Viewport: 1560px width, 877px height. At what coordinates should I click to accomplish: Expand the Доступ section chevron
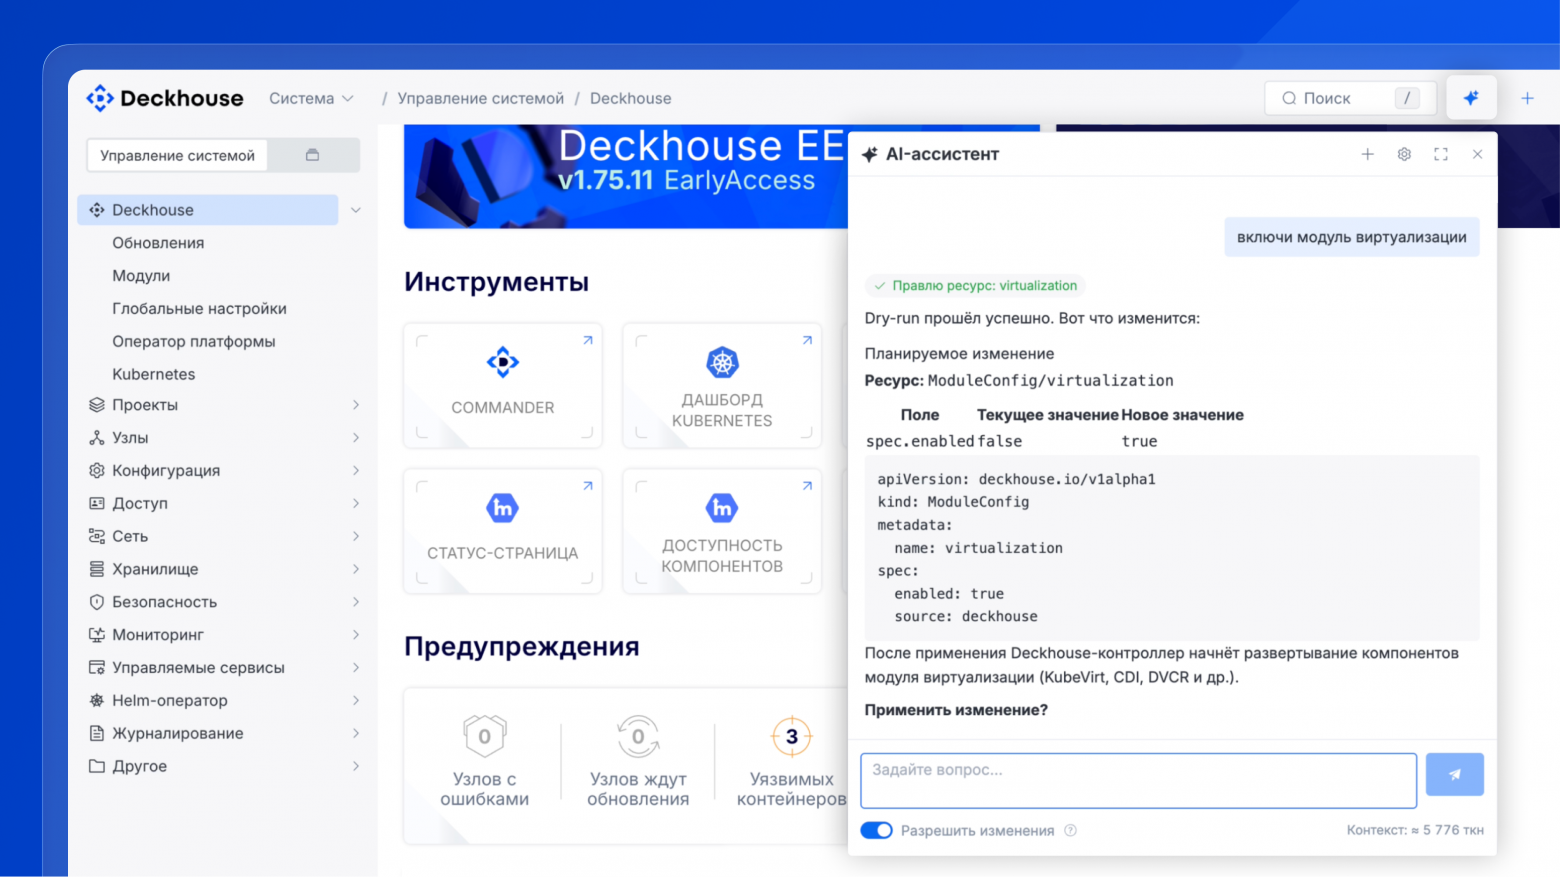point(356,503)
